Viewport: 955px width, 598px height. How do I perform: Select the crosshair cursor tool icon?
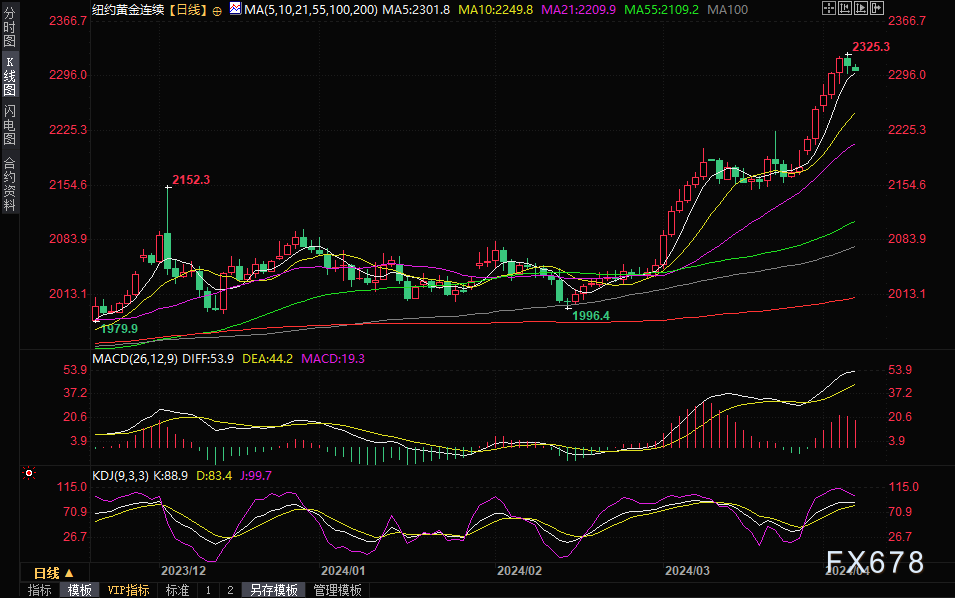click(829, 9)
